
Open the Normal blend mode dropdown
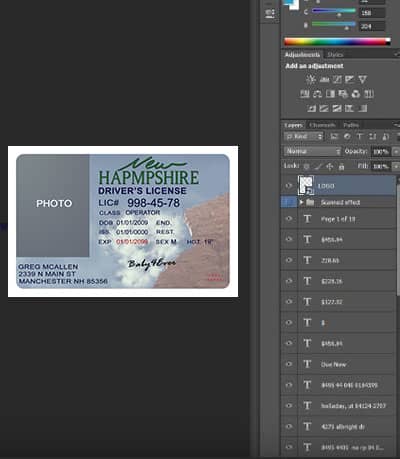coord(313,151)
